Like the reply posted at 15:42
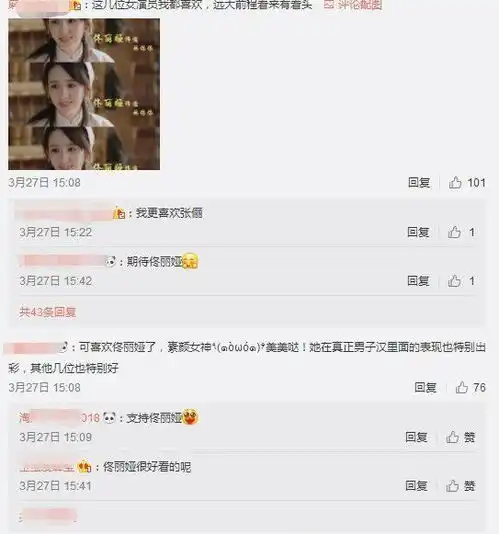The width and height of the screenshot is (499, 534). 461,281
